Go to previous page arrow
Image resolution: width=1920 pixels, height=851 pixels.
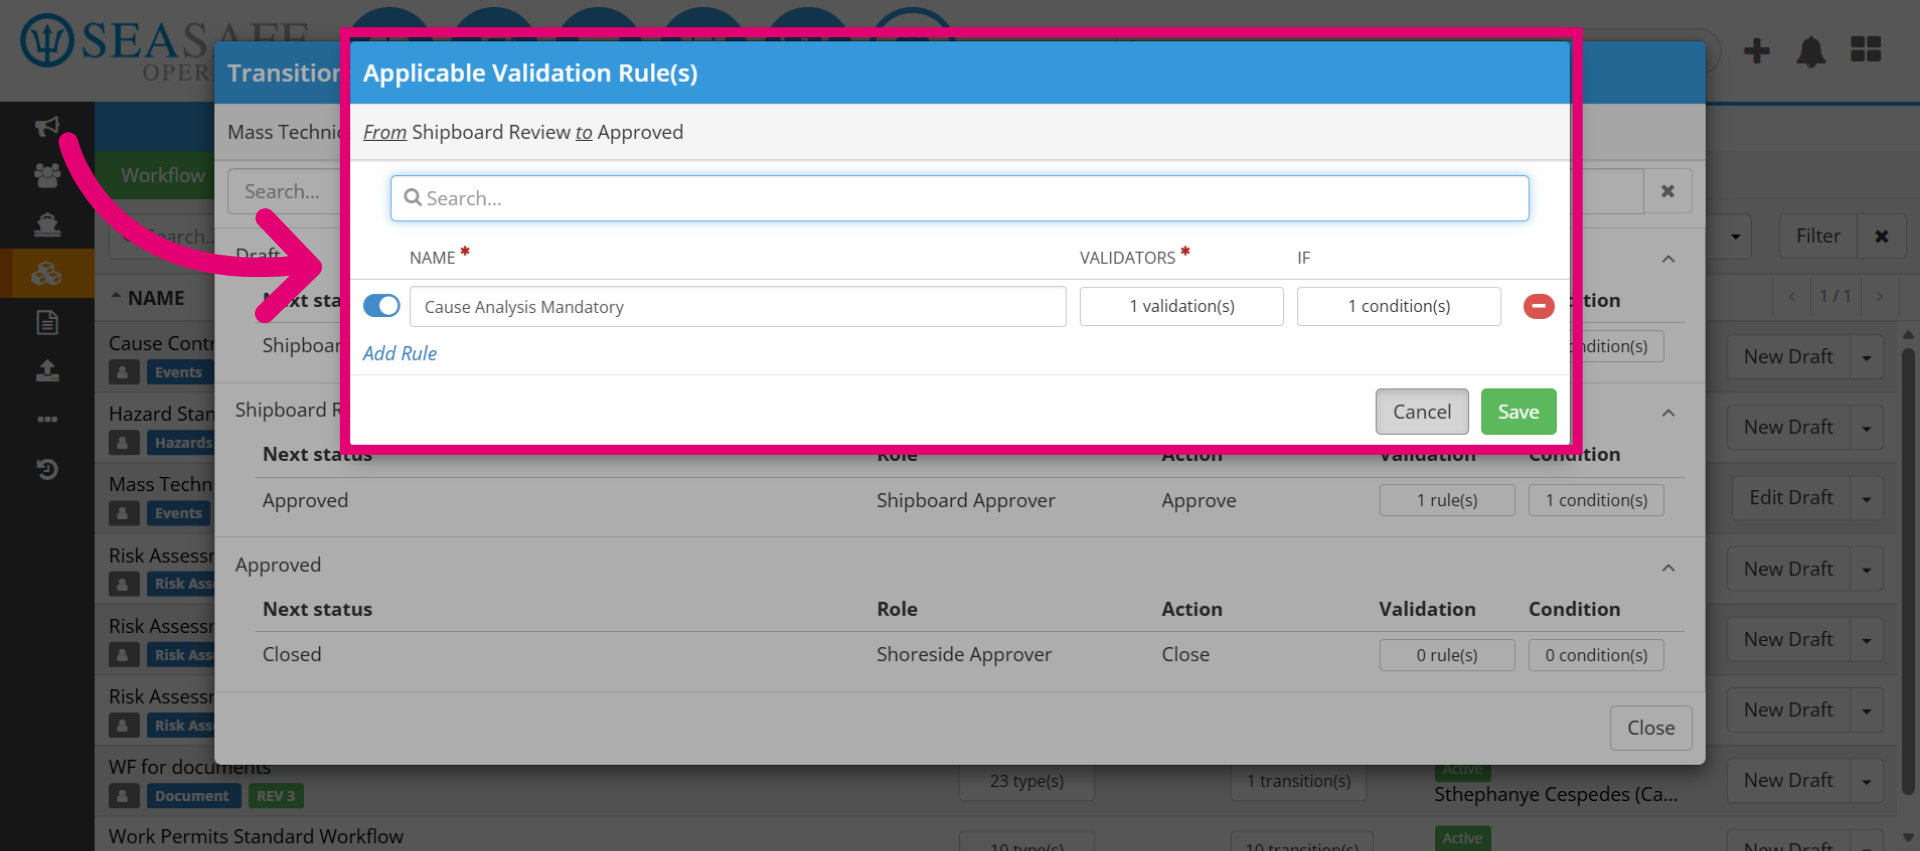pos(1791,296)
